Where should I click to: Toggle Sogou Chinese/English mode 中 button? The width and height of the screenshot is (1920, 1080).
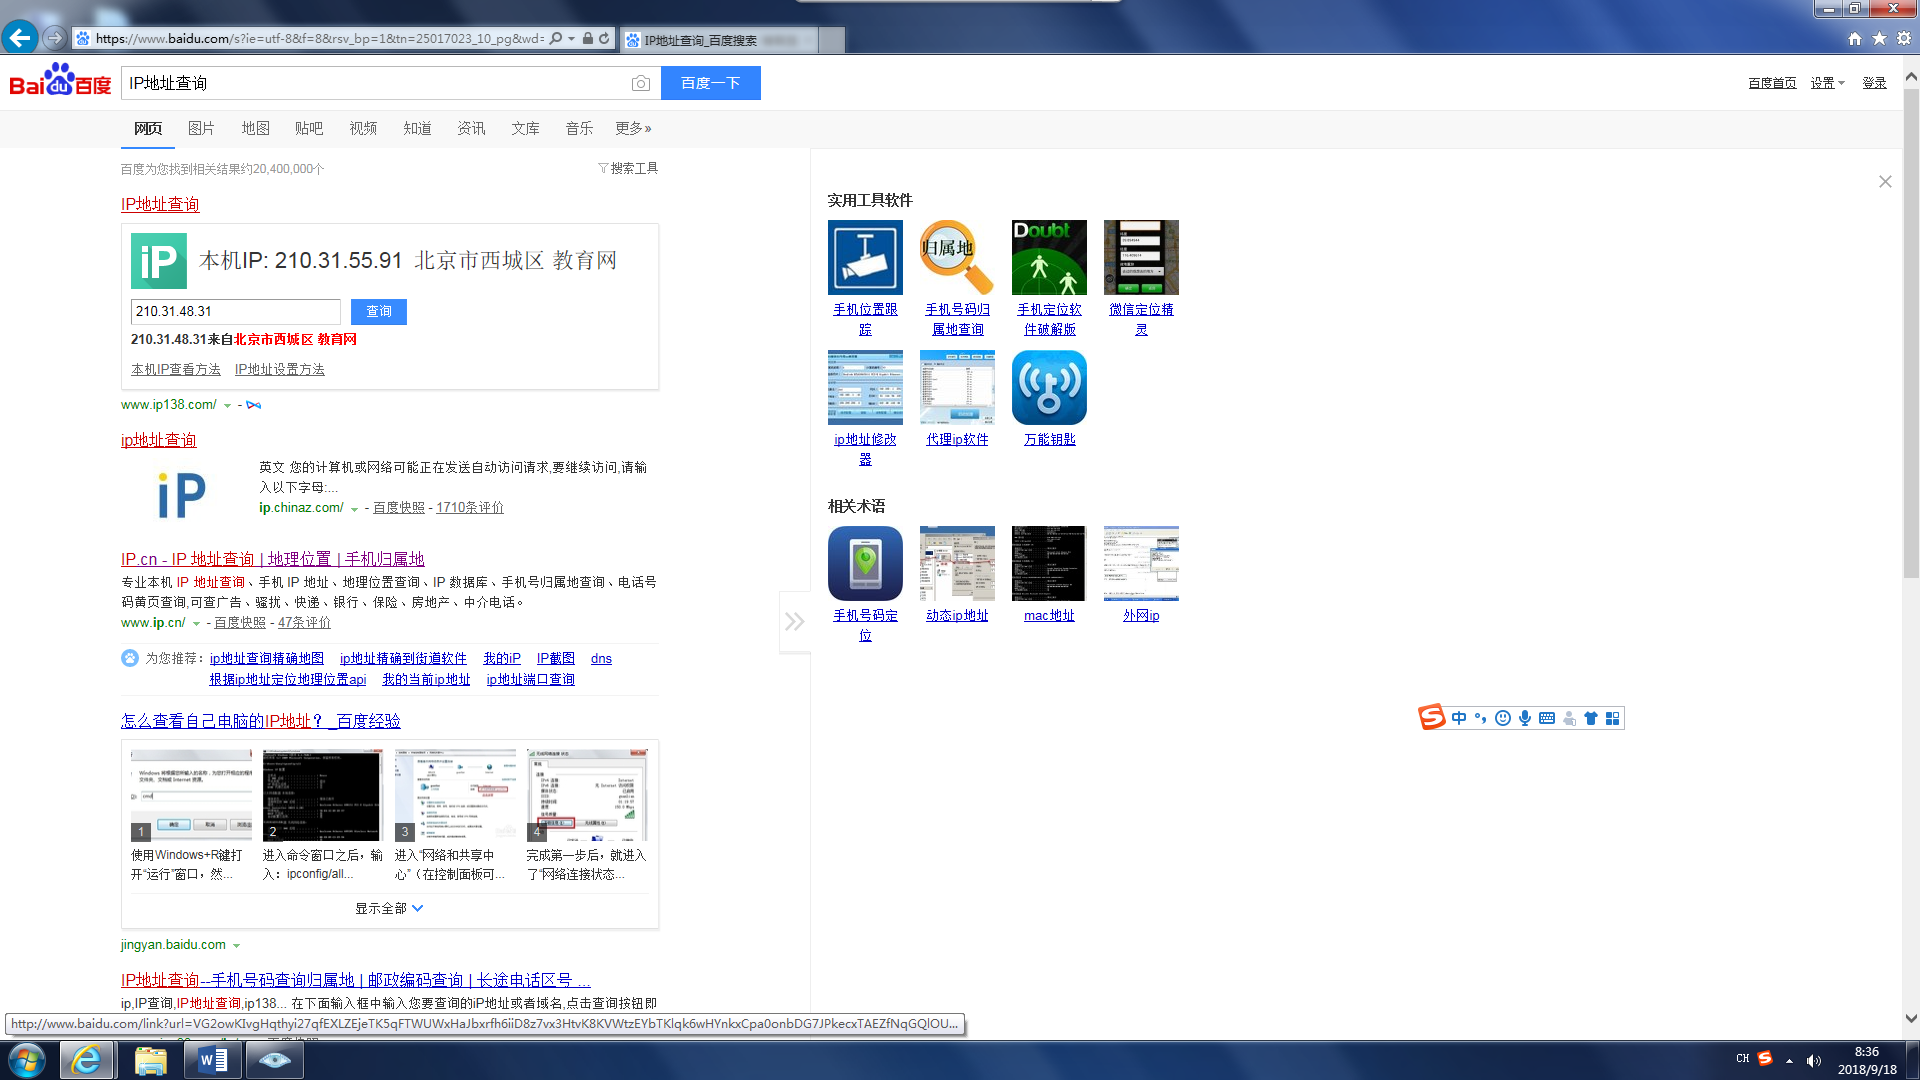1459,718
